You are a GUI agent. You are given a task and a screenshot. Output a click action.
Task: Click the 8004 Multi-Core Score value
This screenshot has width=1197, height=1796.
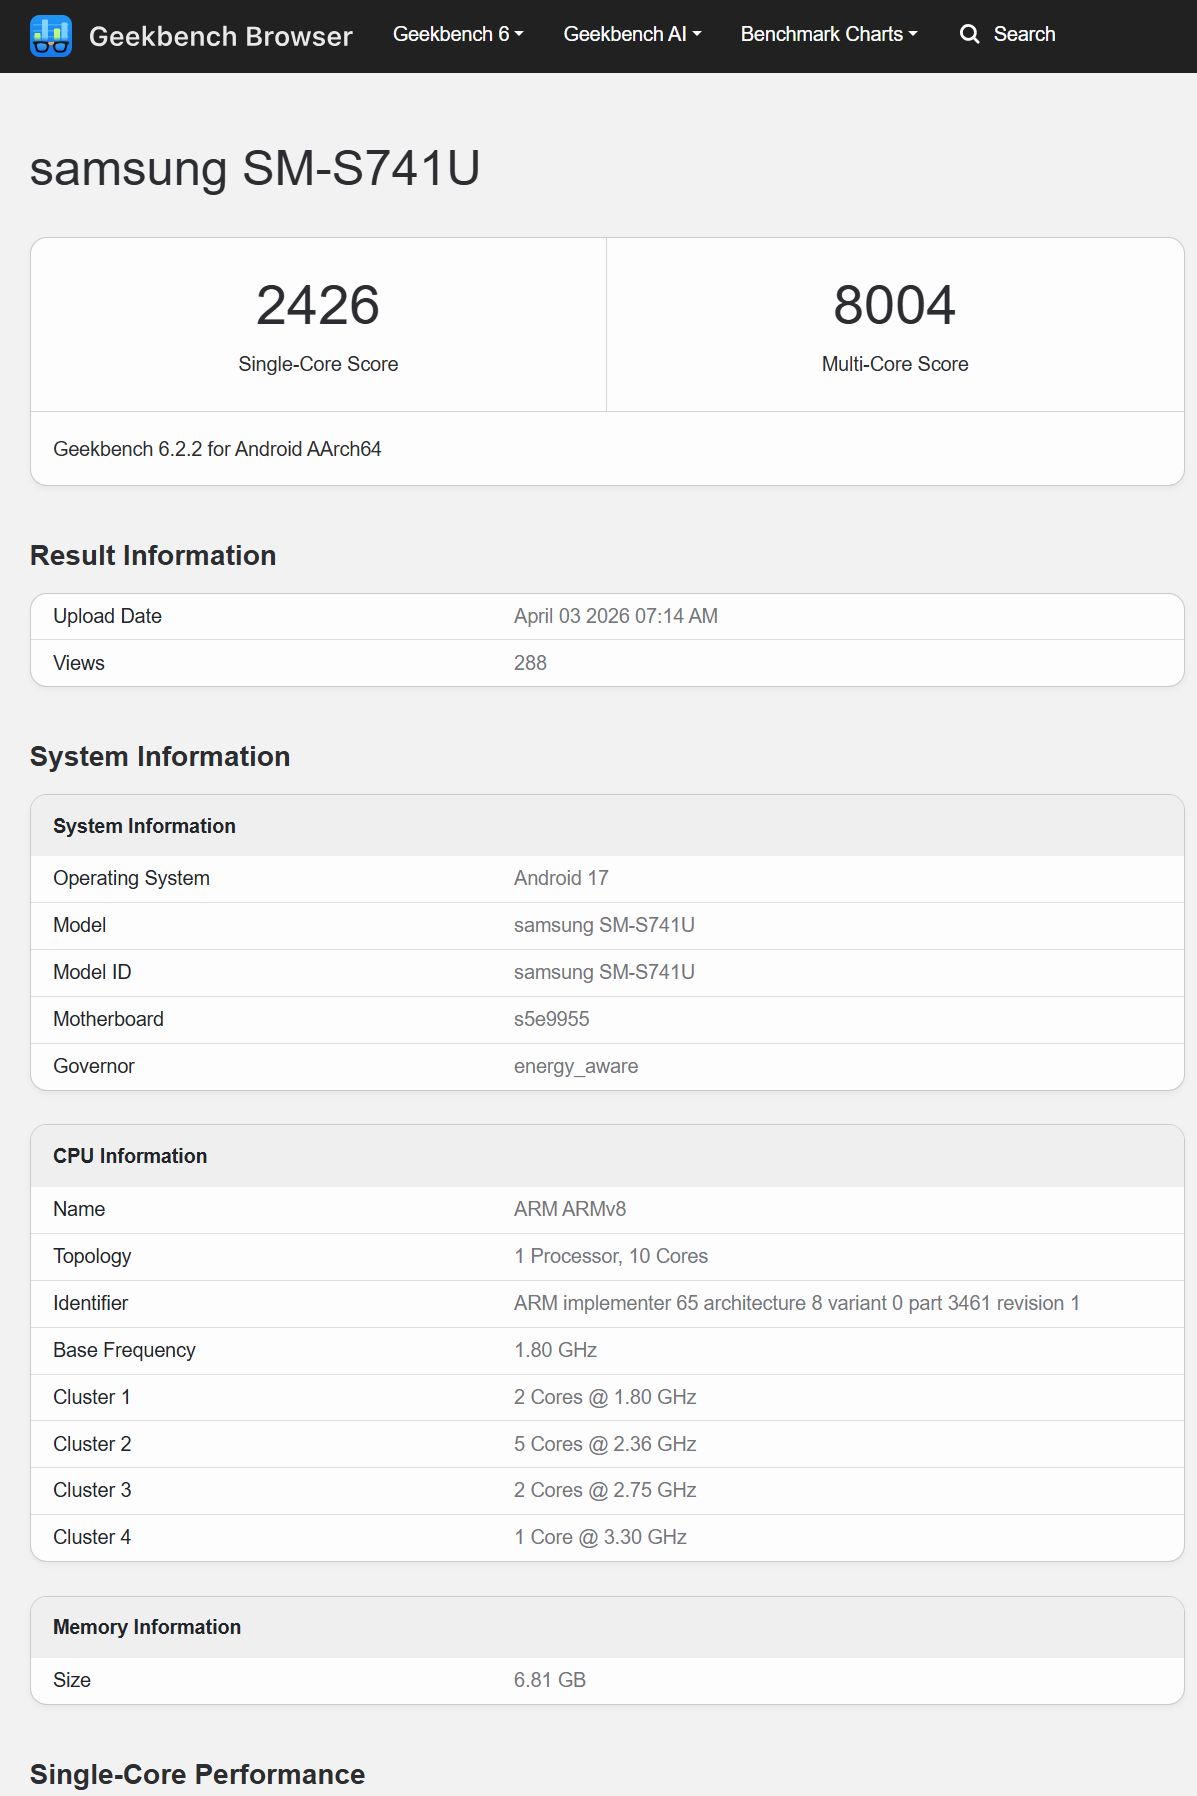[x=894, y=305]
